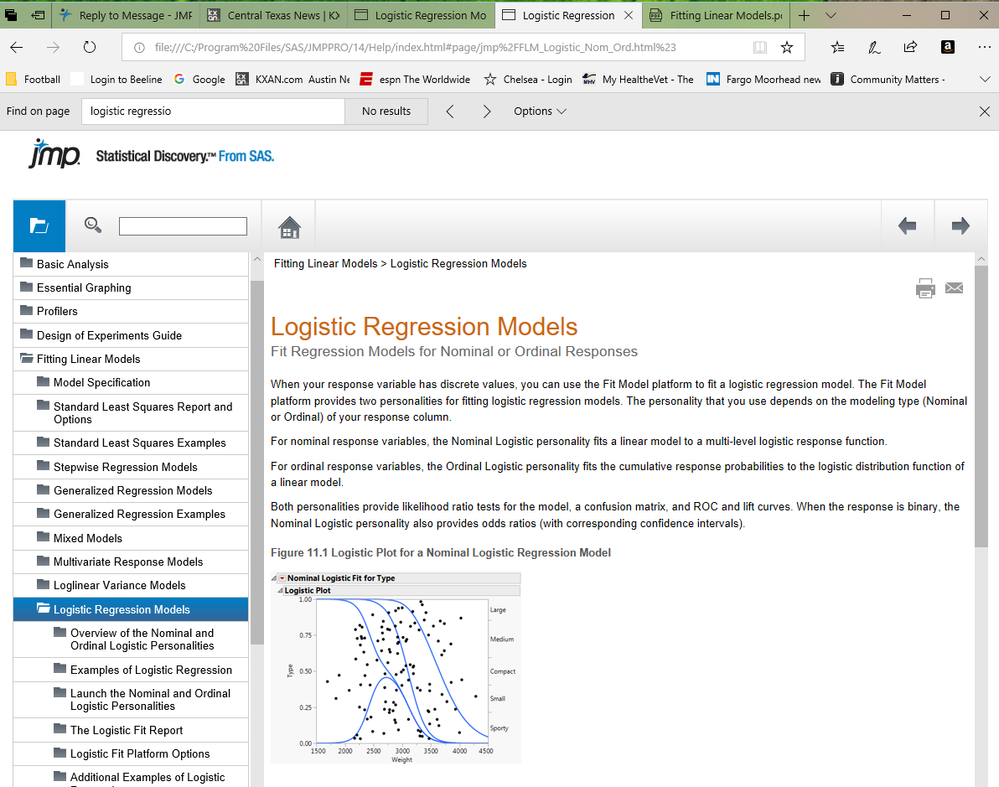
Task: Share this page icon
Action: [910, 47]
